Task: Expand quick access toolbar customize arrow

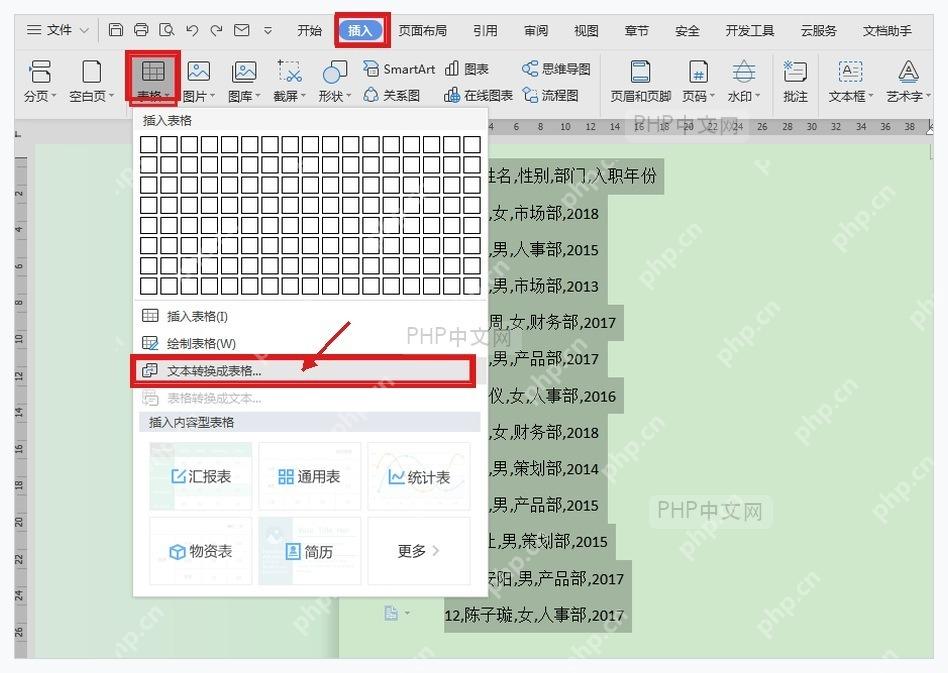Action: pyautogui.click(x=268, y=30)
